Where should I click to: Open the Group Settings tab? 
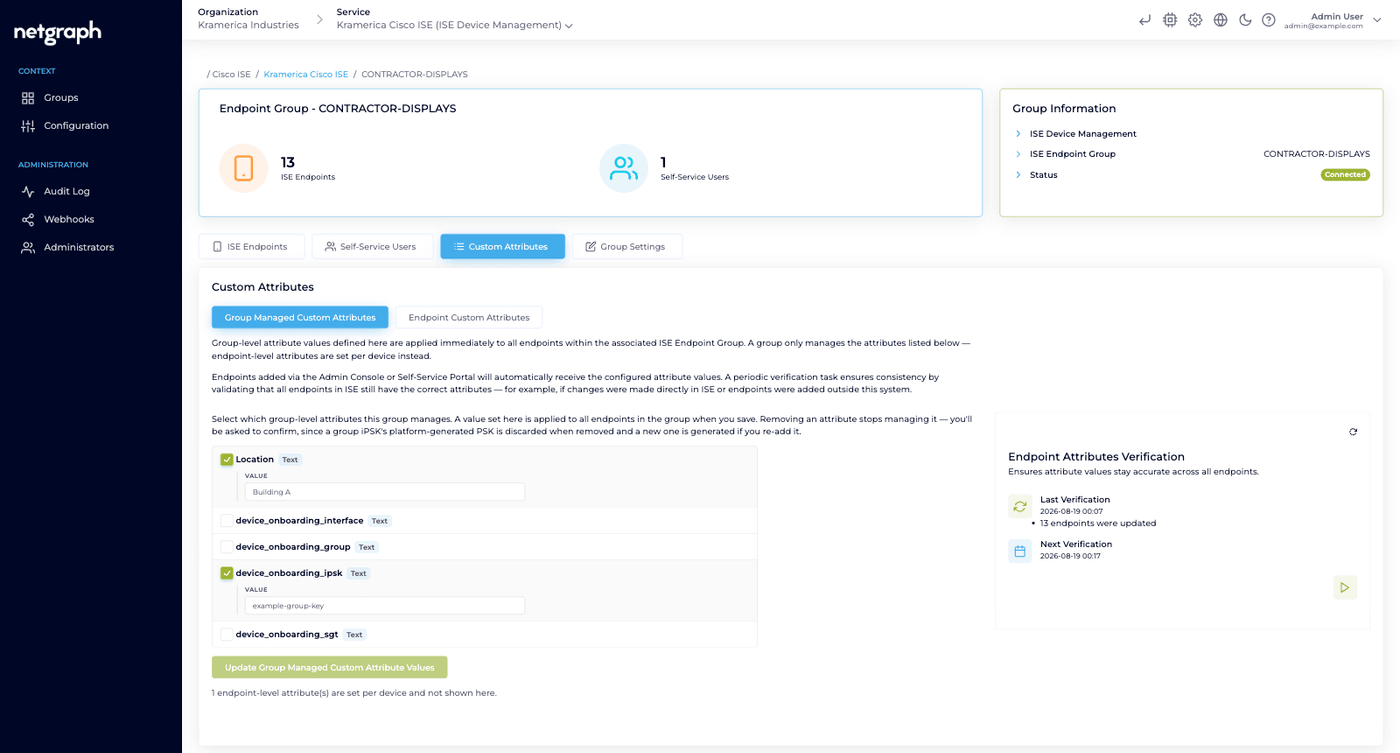627,247
